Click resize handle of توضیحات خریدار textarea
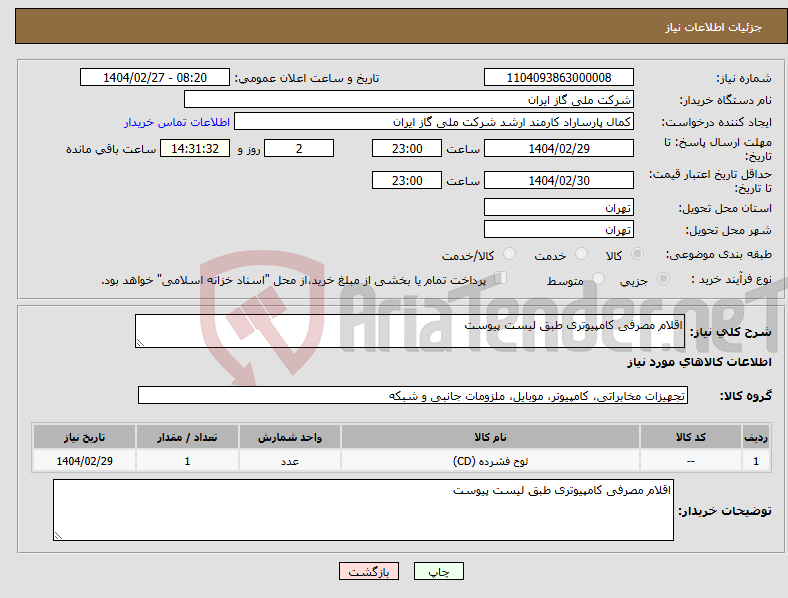This screenshot has width=788, height=598. 58,536
